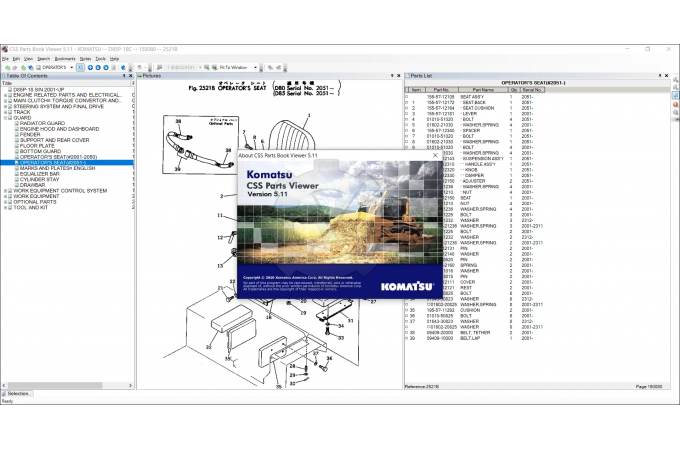Select EQUALIZER BAR tree item
680x450 pixels.
click(x=39, y=174)
